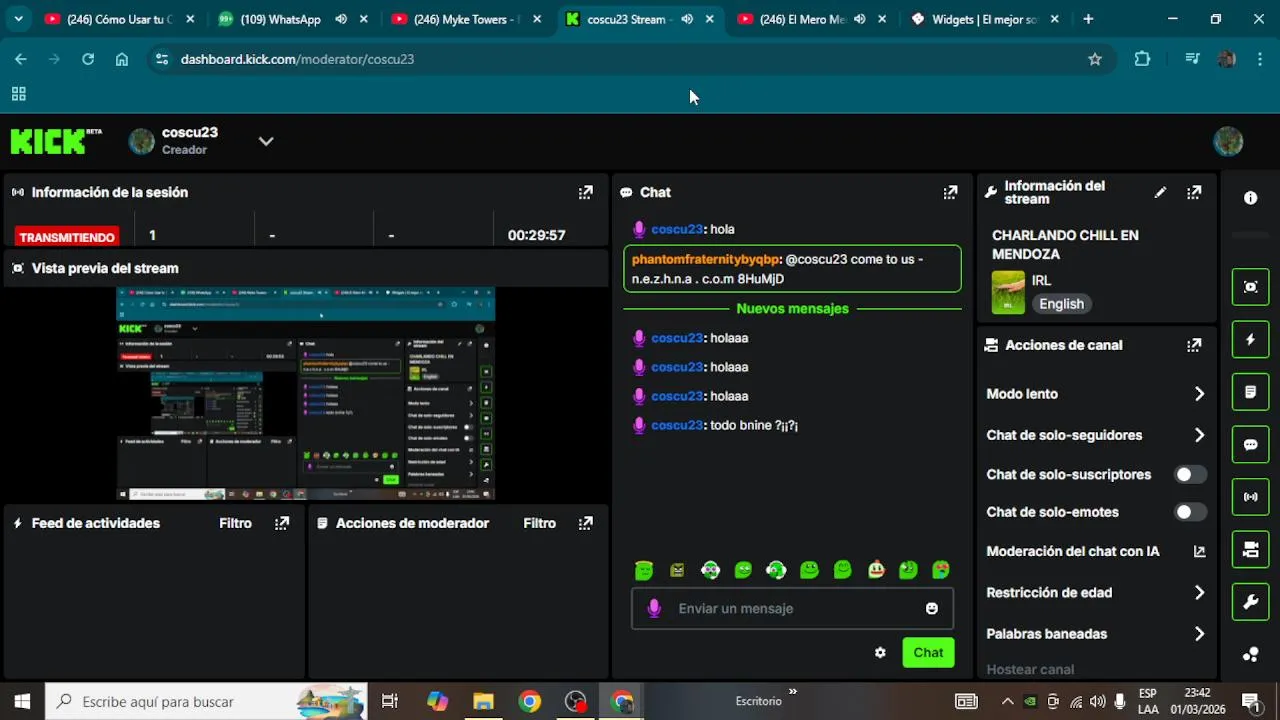Expand the coscu23 channel selector chevron
Viewport: 1280px width, 720px height.
(x=266, y=141)
